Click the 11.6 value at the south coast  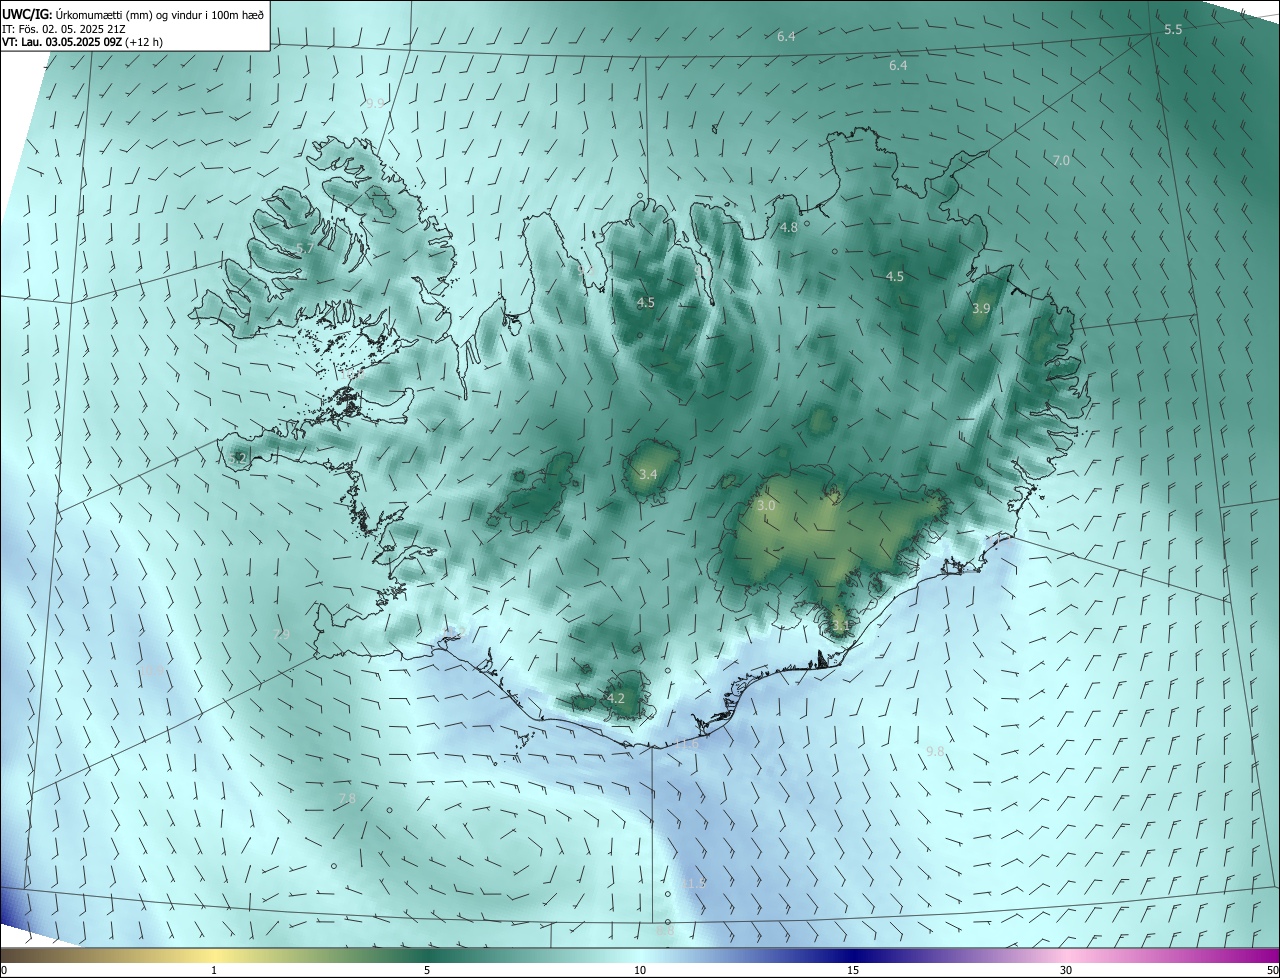point(686,744)
